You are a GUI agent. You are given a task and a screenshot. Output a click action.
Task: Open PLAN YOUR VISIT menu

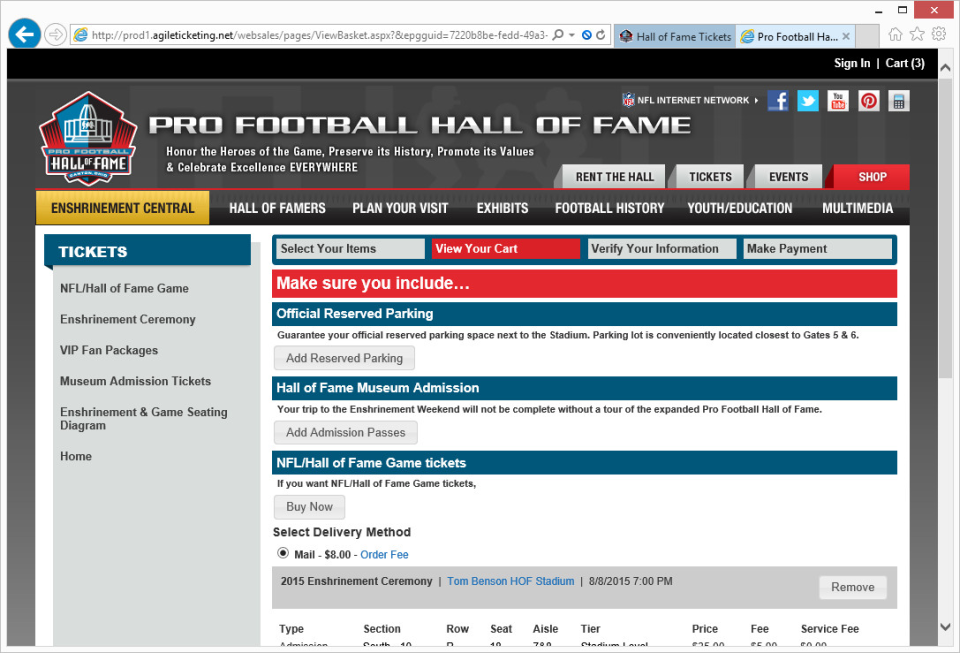(x=400, y=208)
